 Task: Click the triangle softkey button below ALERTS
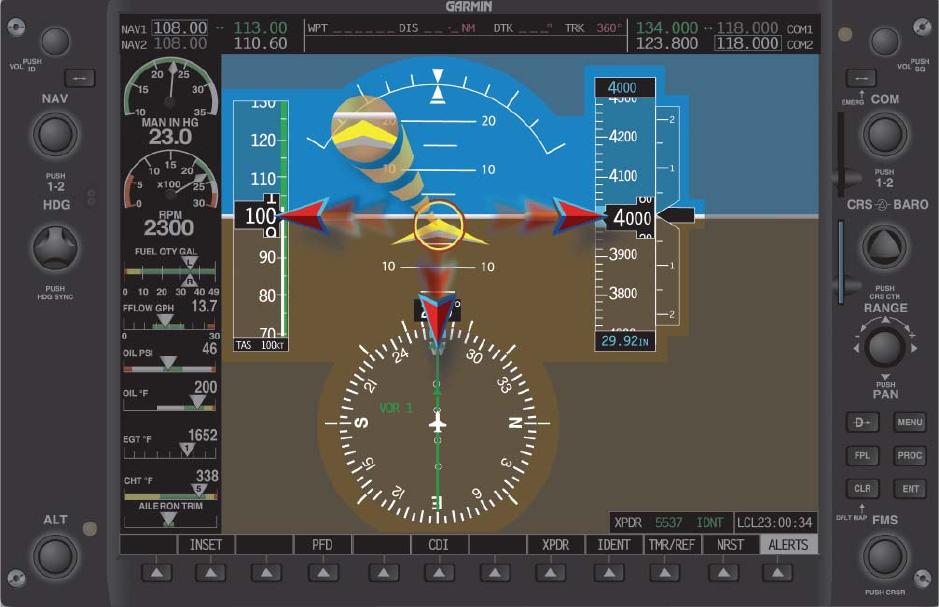point(777,573)
